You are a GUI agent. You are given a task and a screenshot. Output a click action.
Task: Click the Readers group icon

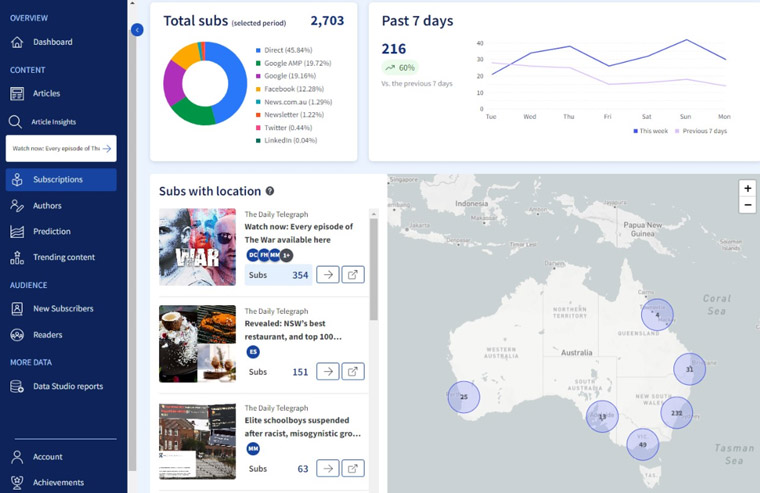click(x=17, y=335)
